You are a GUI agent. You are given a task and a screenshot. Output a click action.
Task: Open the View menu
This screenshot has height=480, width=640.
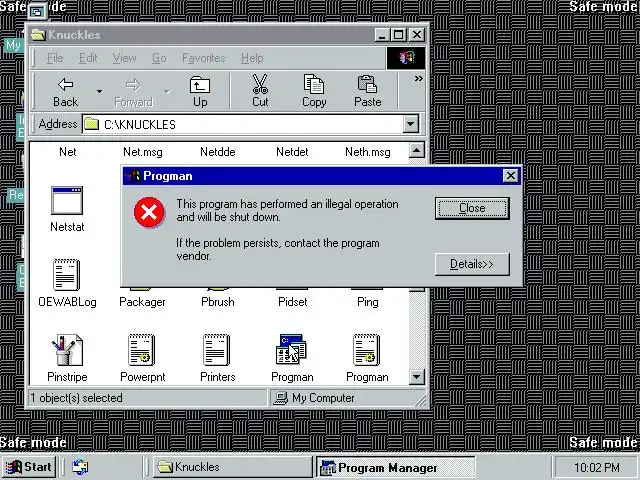pyautogui.click(x=124, y=58)
